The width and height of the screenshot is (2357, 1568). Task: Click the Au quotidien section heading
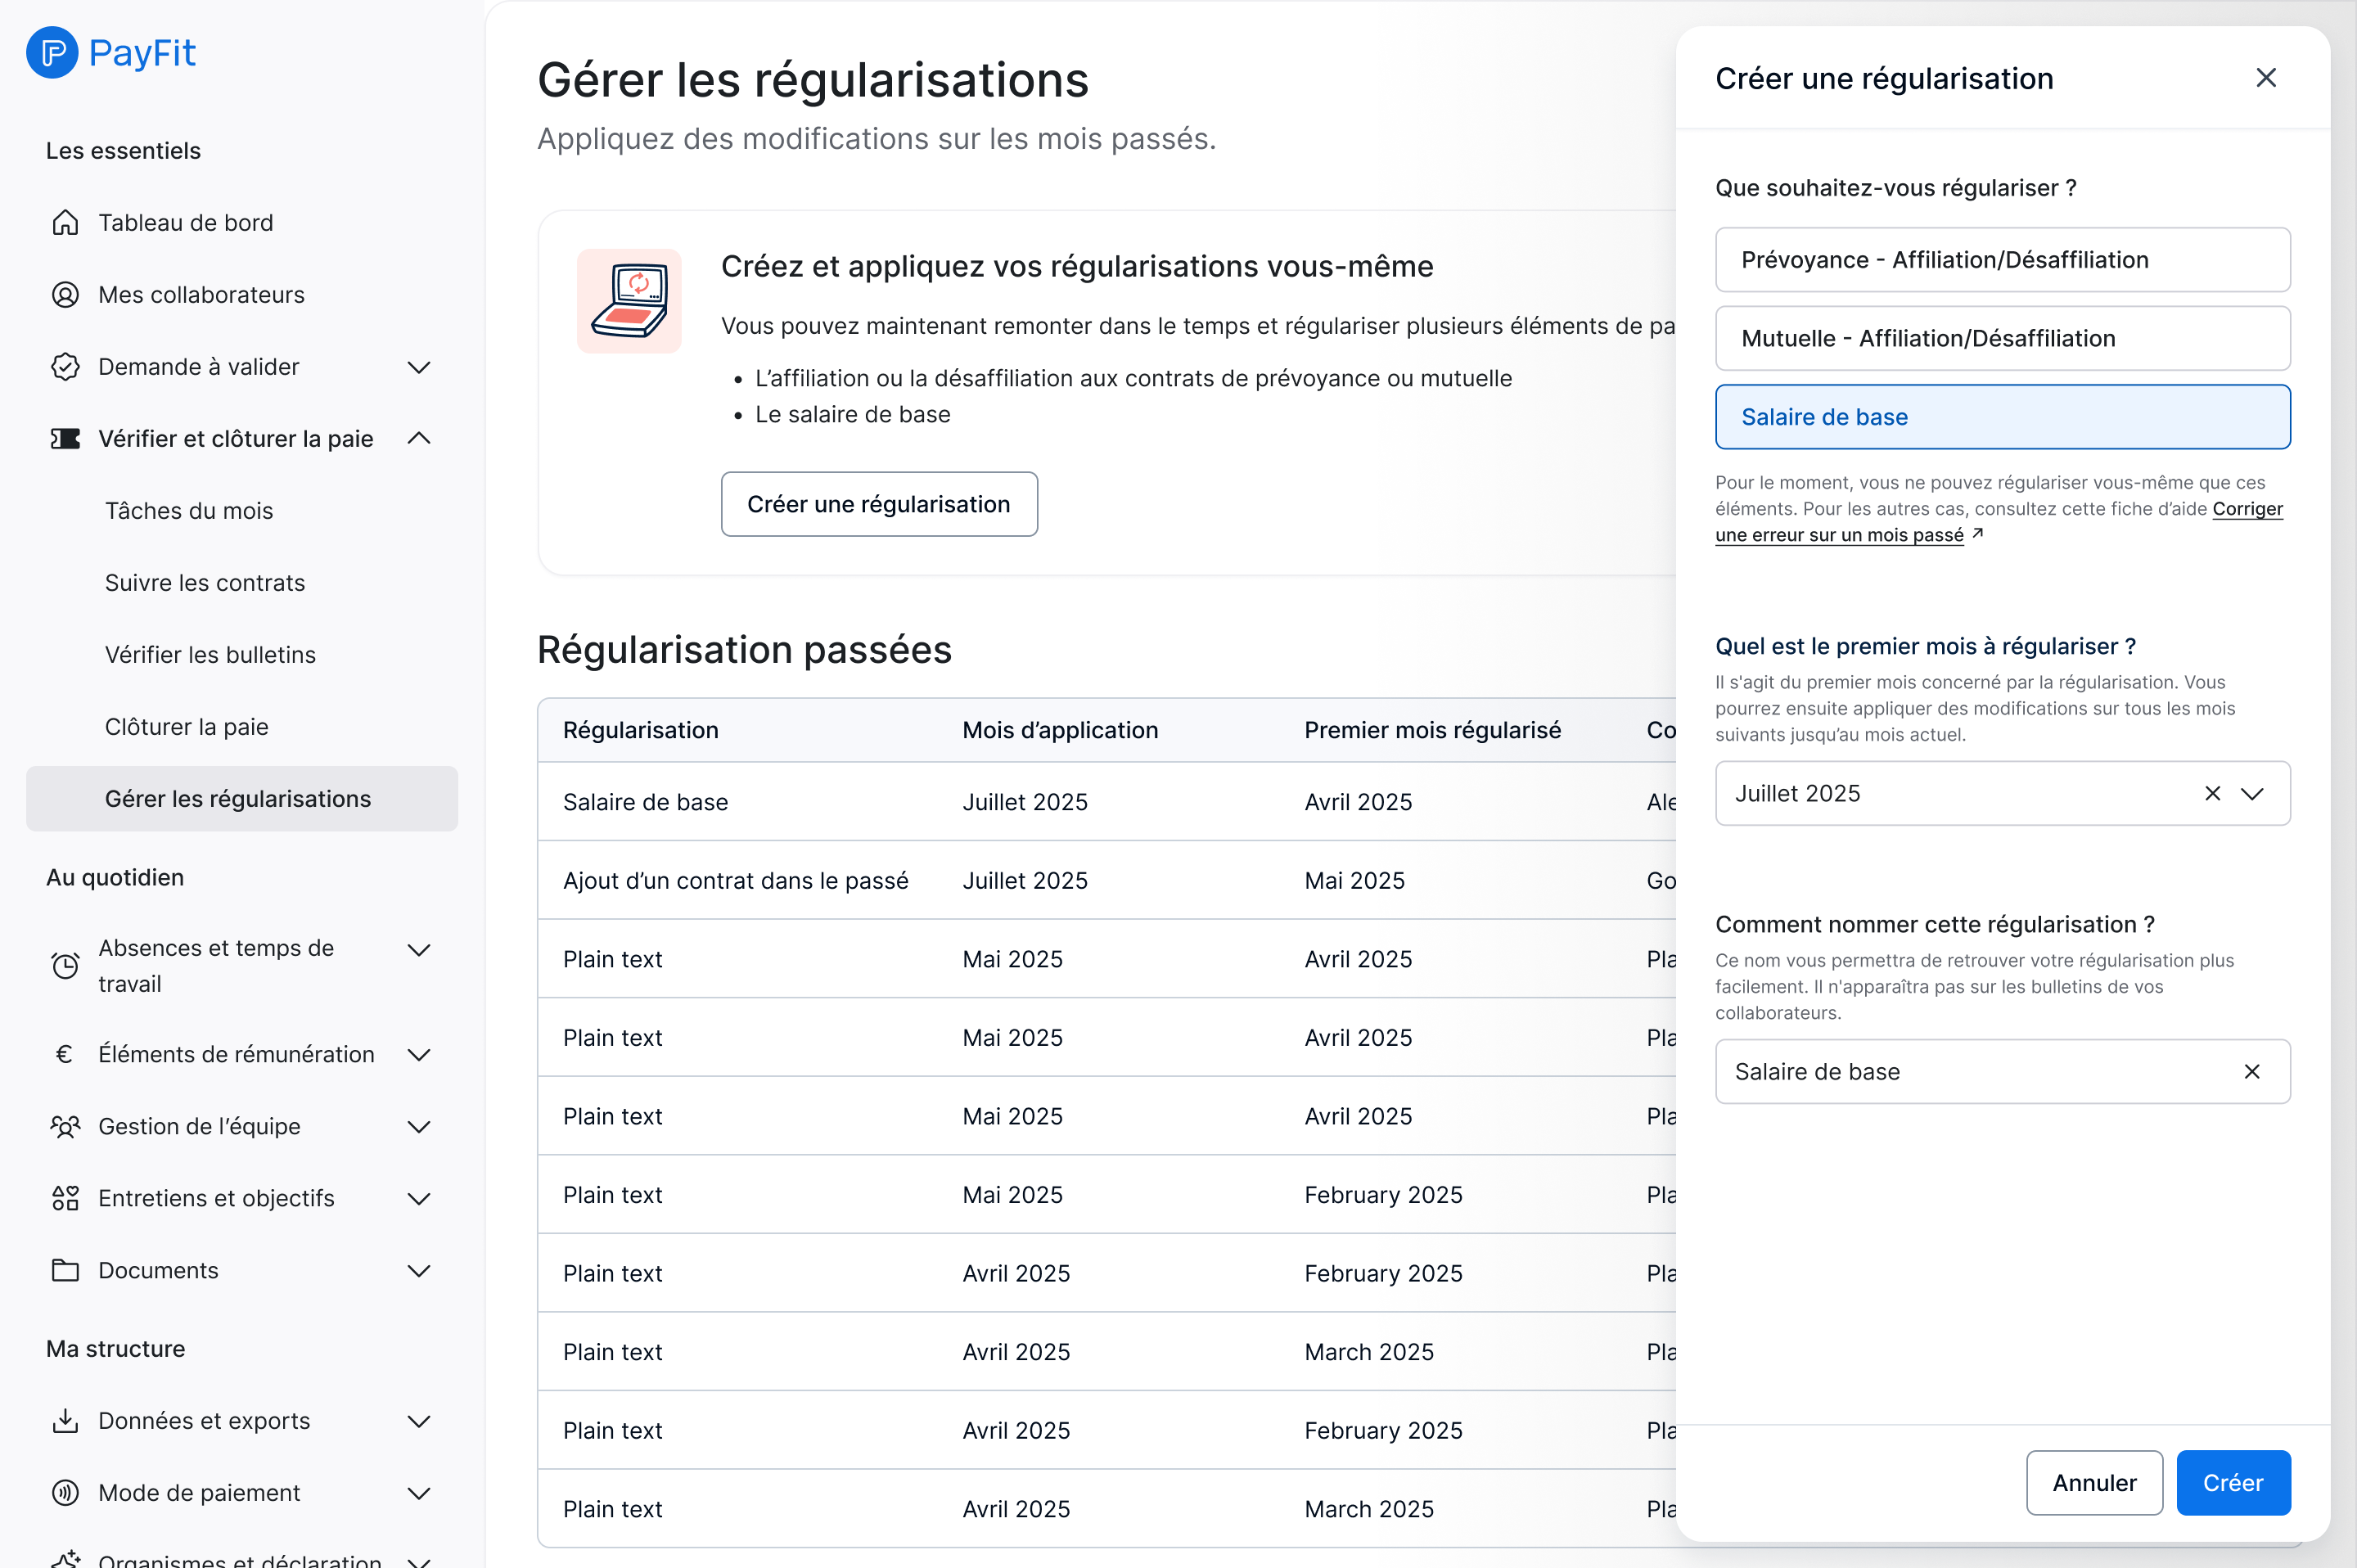[115, 877]
